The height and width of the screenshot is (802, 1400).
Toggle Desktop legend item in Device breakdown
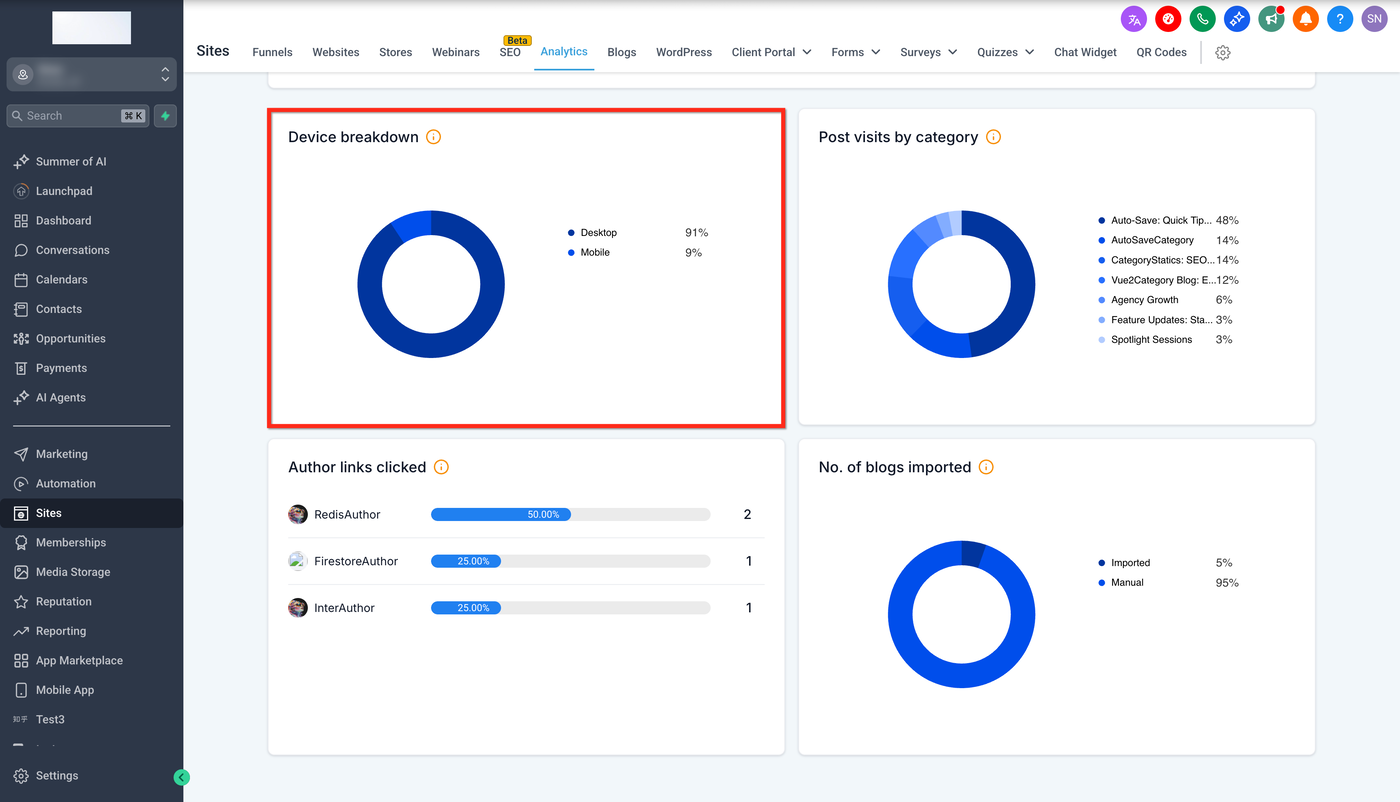point(598,233)
